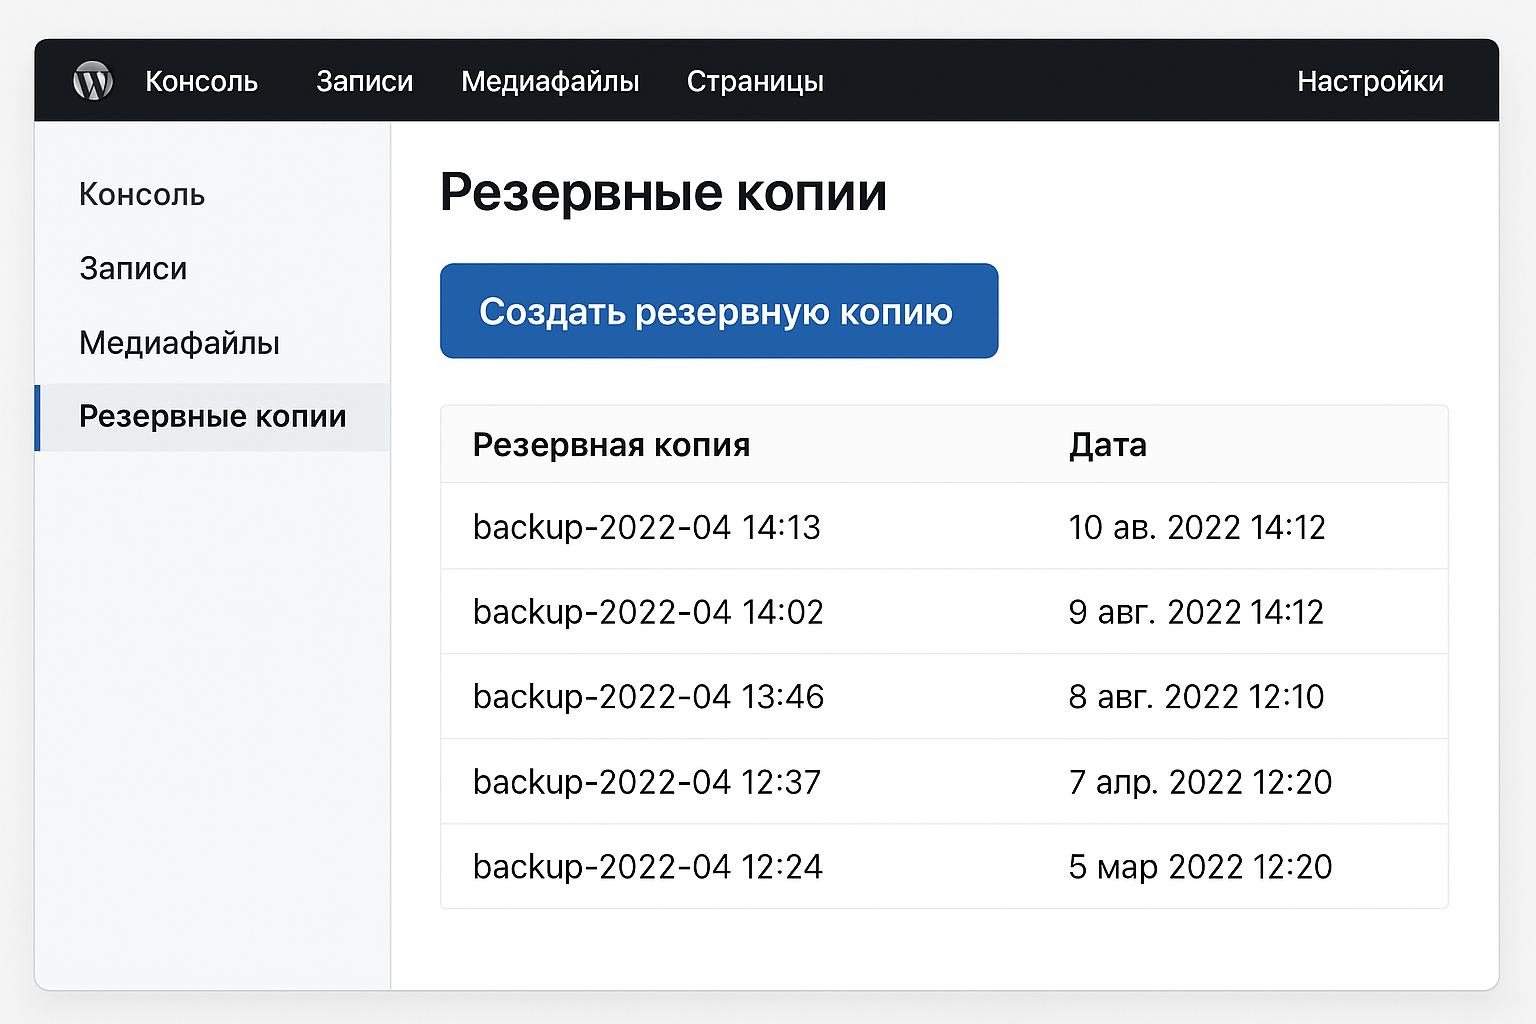
Task: Click the WordPress logo icon
Action: point(93,81)
